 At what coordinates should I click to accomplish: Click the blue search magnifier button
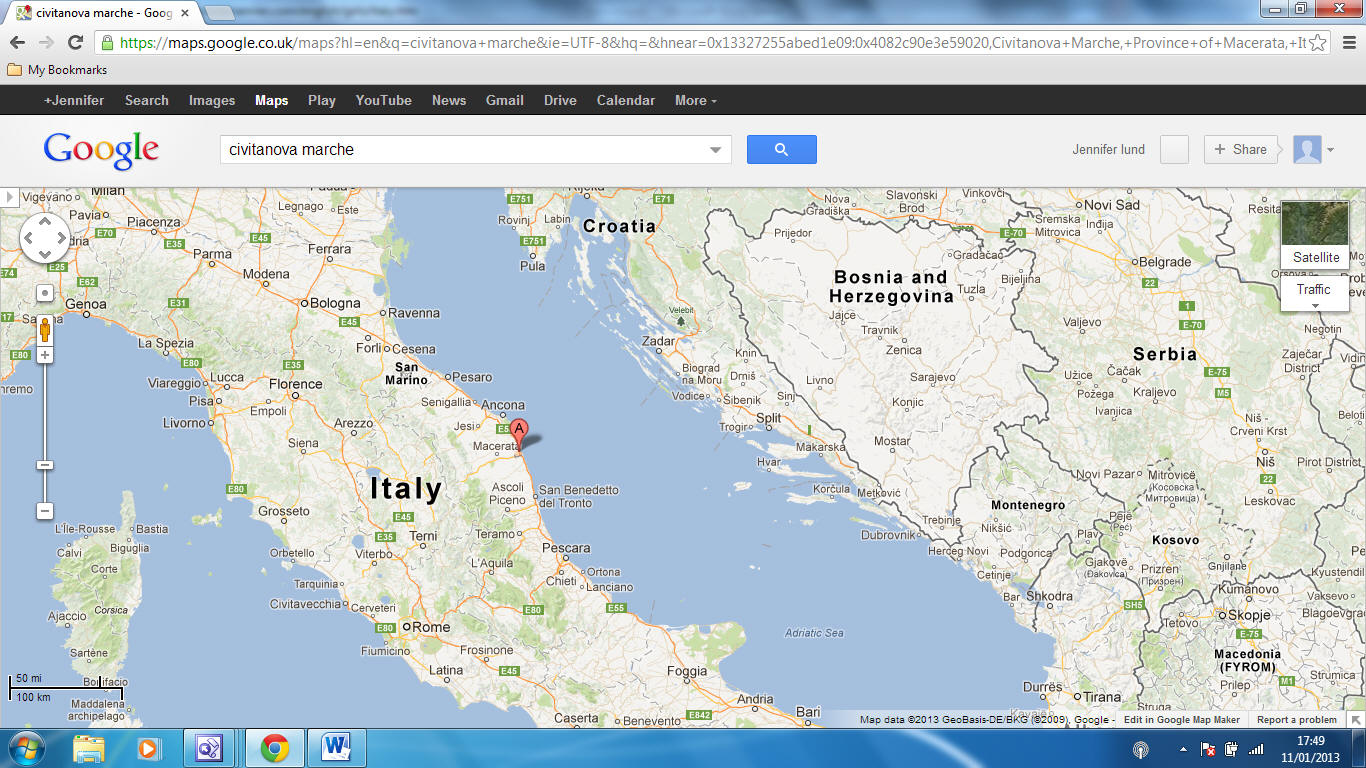coord(781,150)
